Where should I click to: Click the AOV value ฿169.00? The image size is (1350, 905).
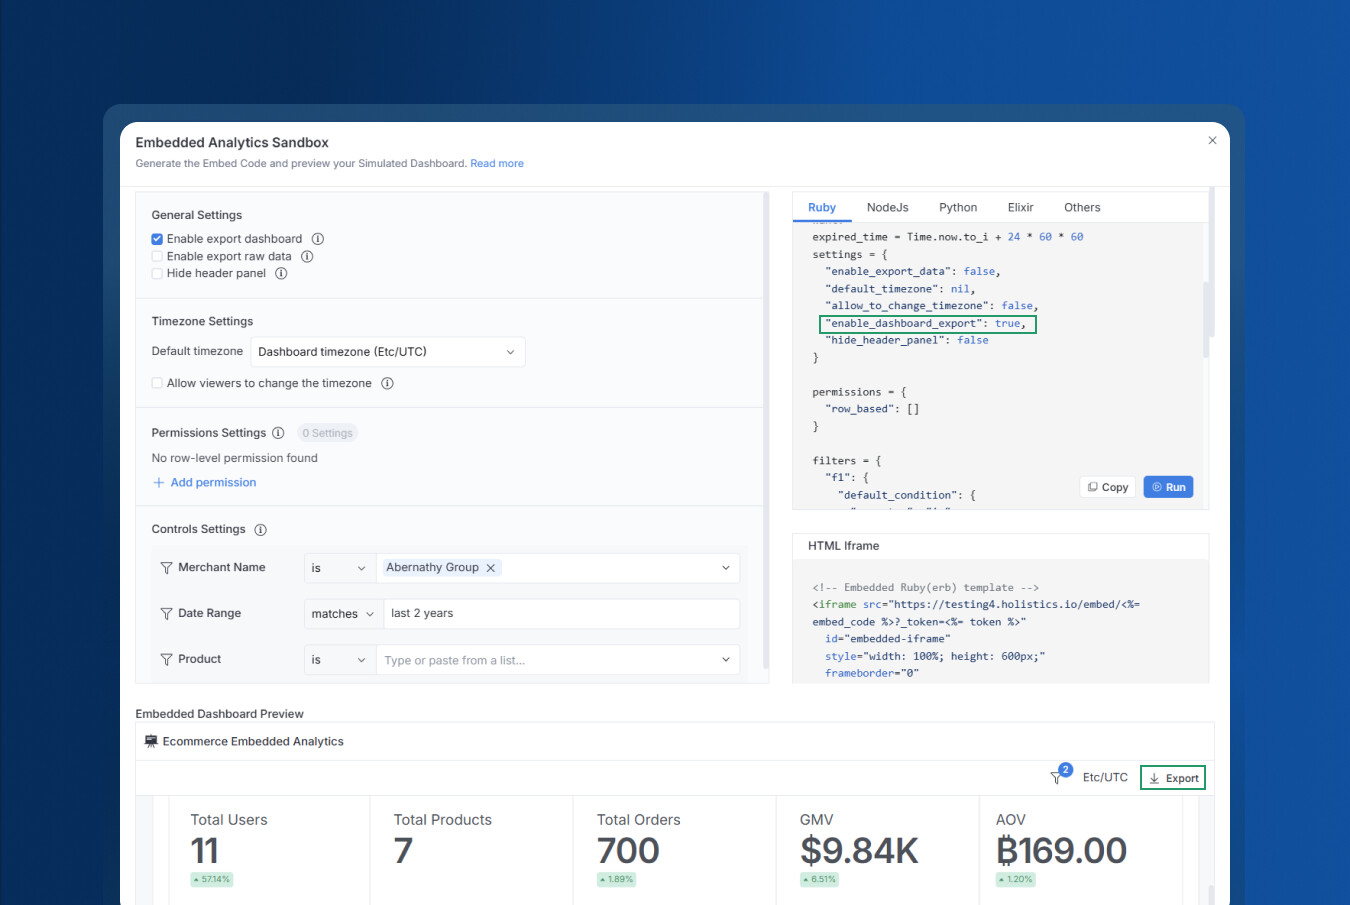click(x=1061, y=851)
